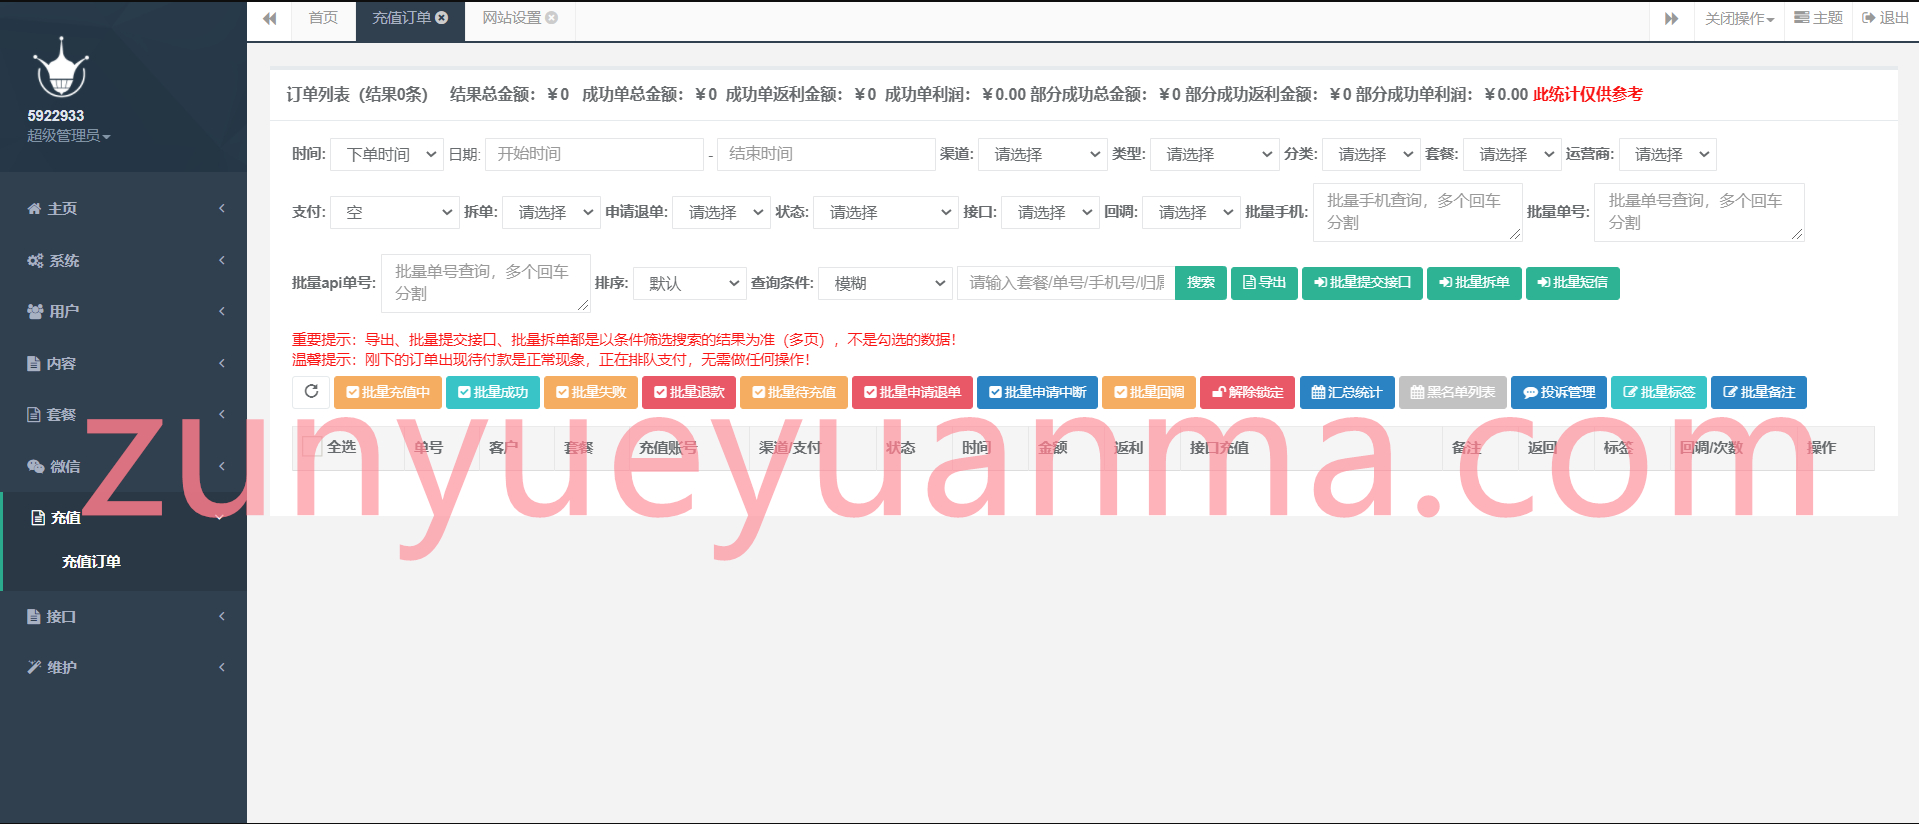Viewport: 1919px width, 824px height.
Task: Click the 开始时间 date field
Action: click(594, 154)
